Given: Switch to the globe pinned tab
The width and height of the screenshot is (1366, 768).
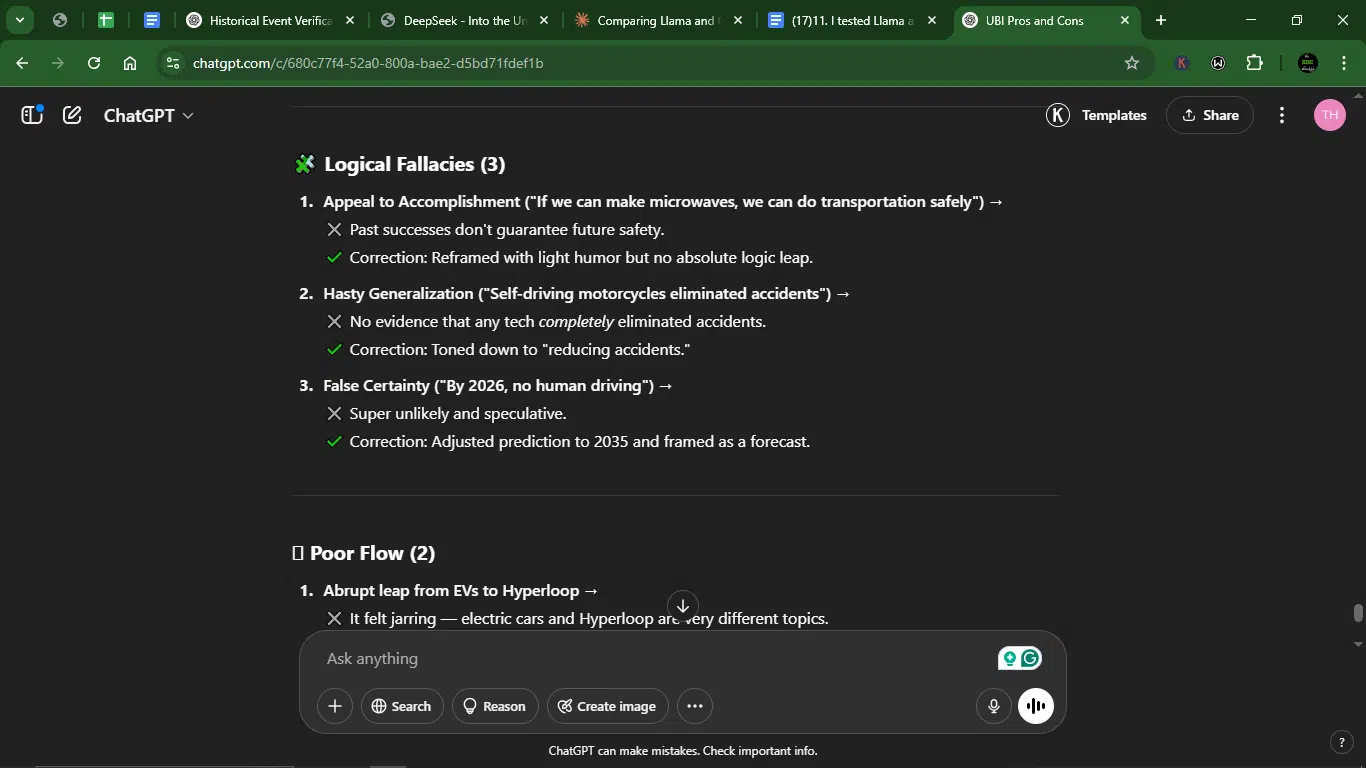Looking at the screenshot, I should (60, 20).
